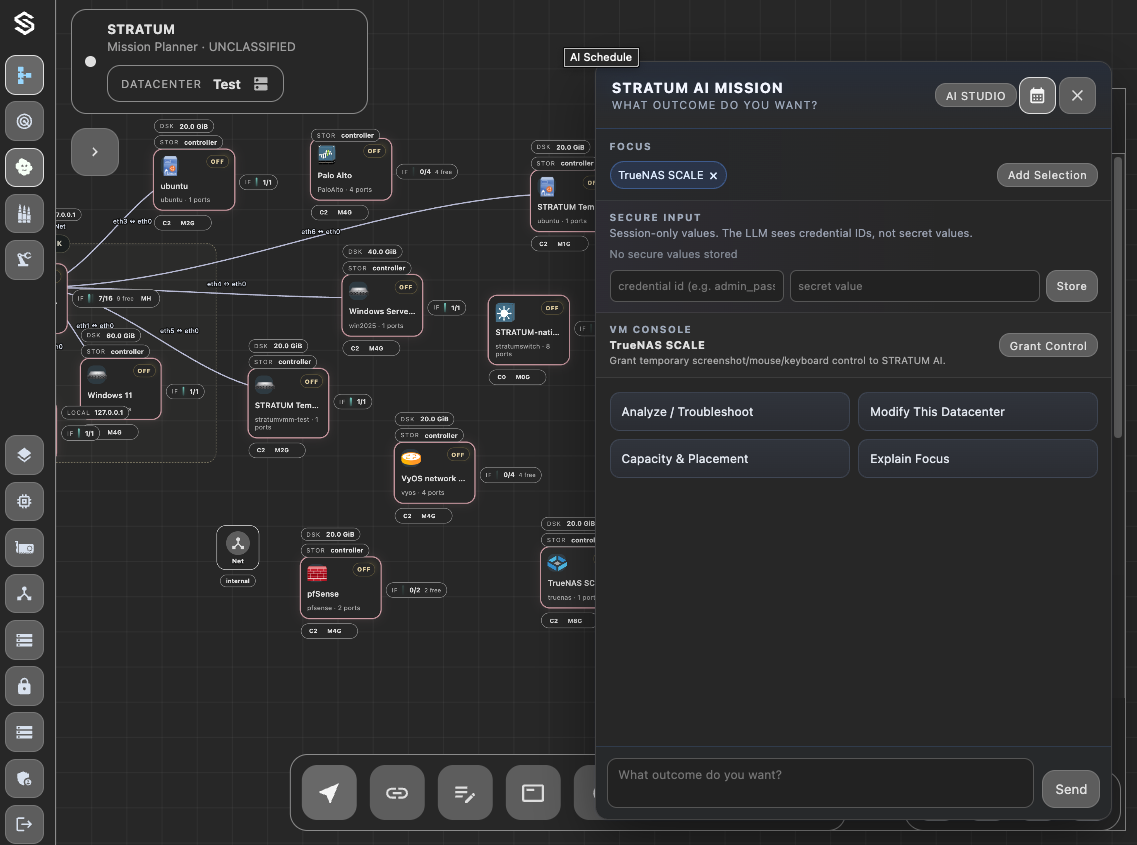Select the pointer arrow tool in bottom toolbar
Viewport: 1137px width, 845px height.
pyautogui.click(x=329, y=793)
